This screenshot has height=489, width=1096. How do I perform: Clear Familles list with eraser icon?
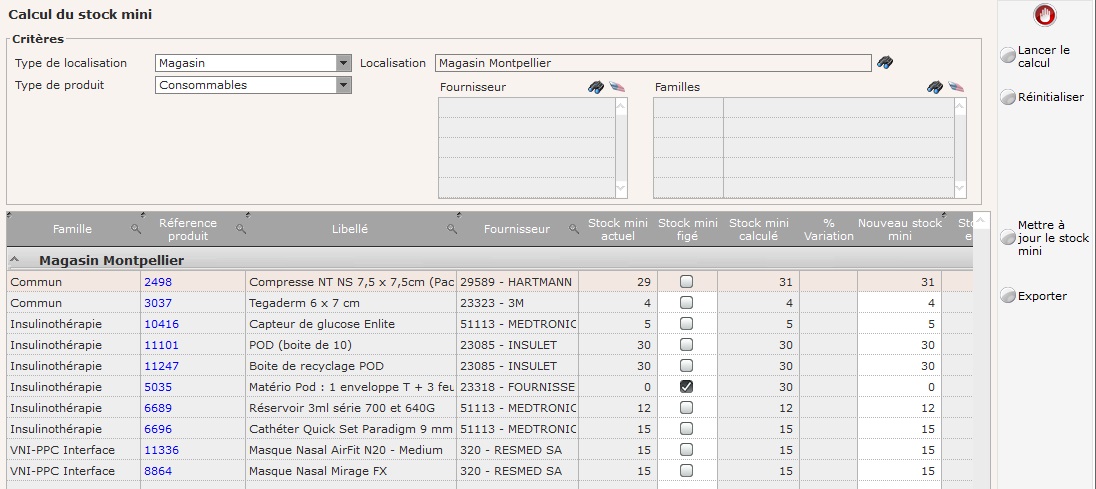(956, 87)
